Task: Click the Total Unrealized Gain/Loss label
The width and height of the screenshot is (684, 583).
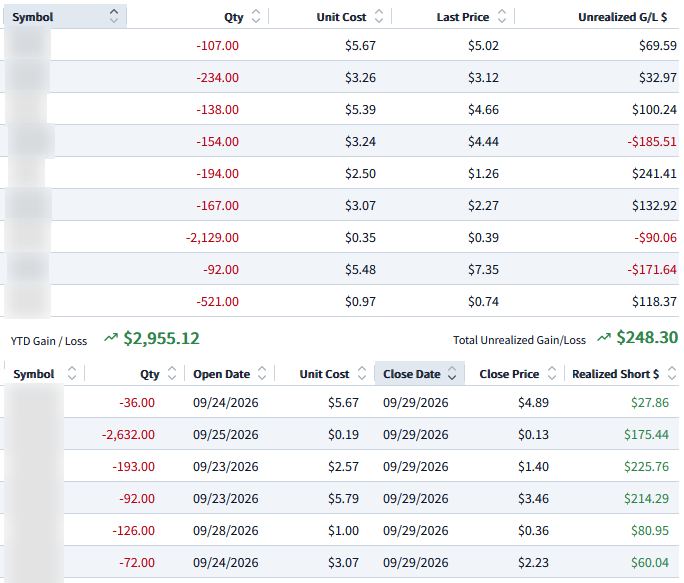Action: coord(519,340)
